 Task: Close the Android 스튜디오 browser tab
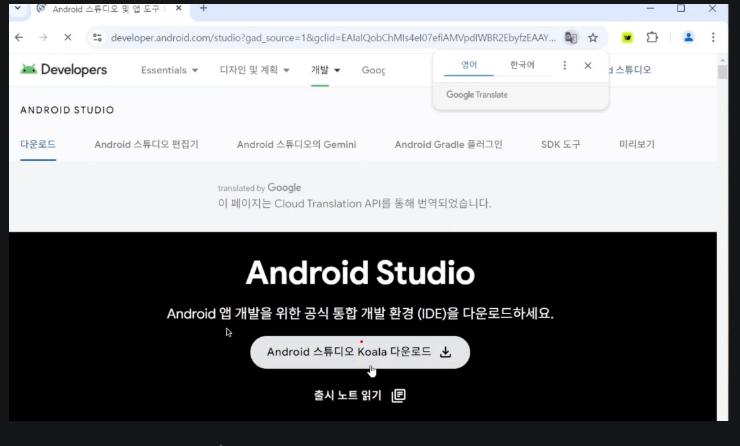pyautogui.click(x=178, y=8)
